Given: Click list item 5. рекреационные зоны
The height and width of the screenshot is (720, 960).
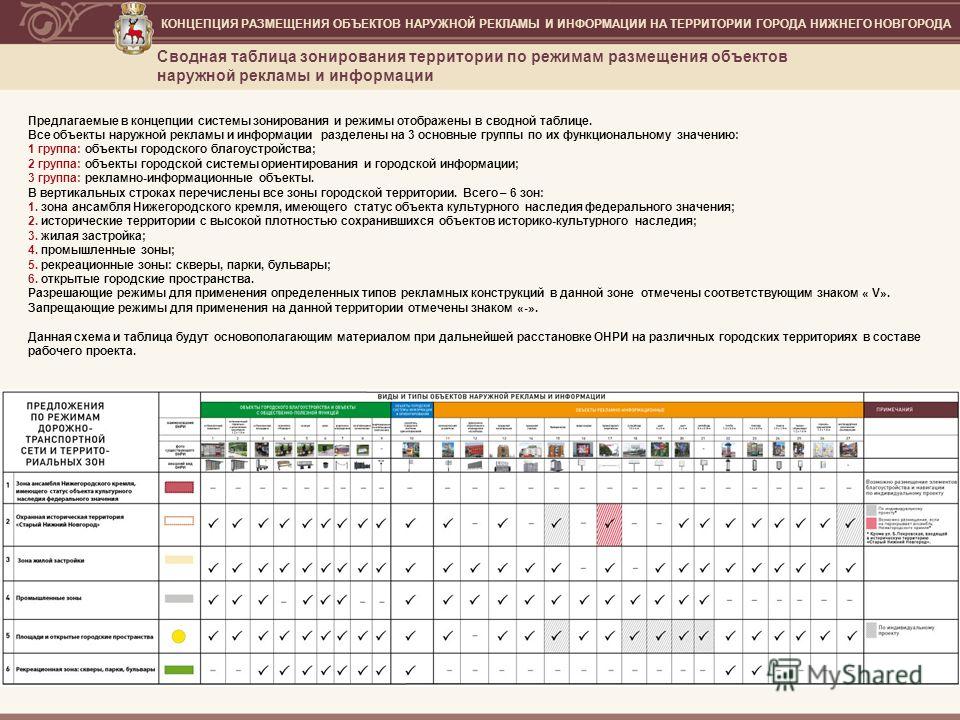Looking at the screenshot, I should coord(179,264).
